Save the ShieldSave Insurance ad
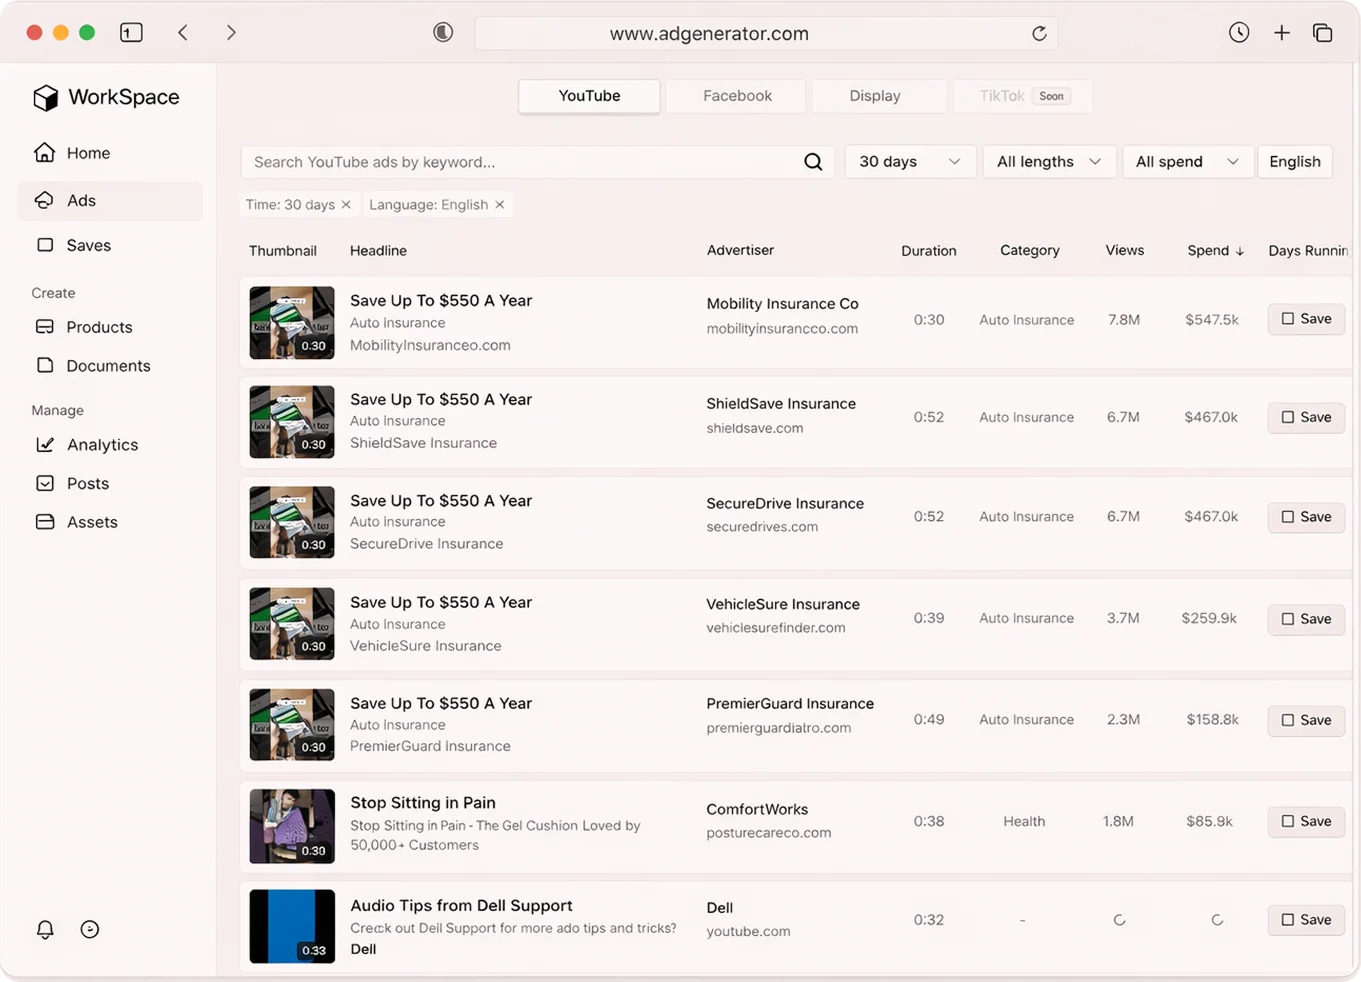The image size is (1361, 982). click(1306, 417)
